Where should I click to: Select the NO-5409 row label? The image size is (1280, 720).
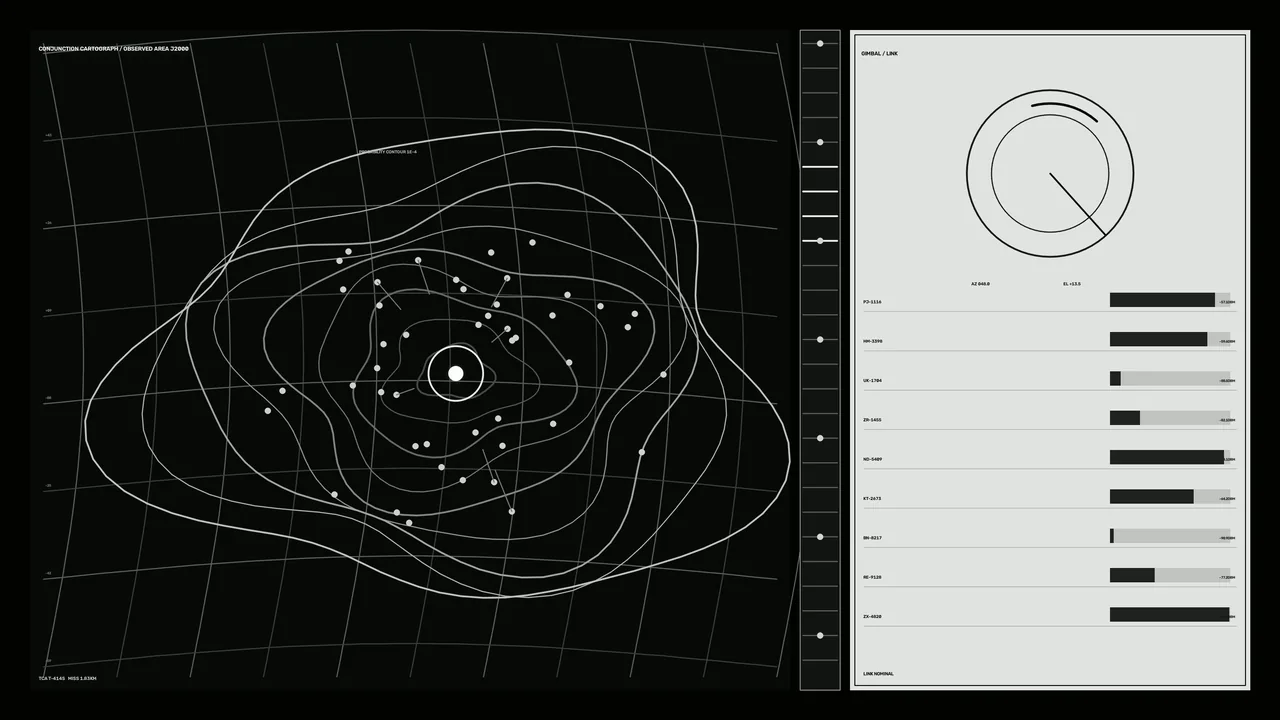click(872, 459)
